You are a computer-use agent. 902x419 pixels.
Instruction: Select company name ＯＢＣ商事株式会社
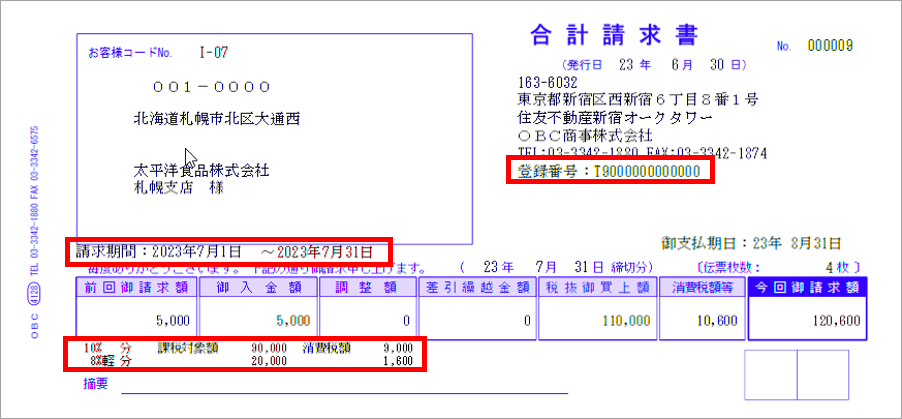pyautogui.click(x=585, y=136)
